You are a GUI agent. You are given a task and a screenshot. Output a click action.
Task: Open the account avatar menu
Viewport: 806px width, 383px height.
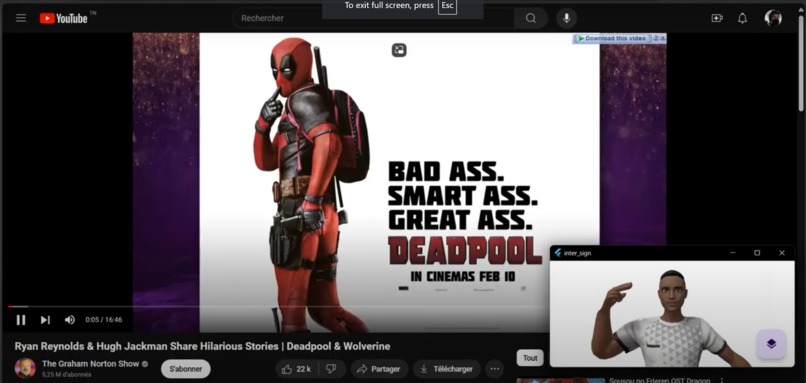point(773,19)
